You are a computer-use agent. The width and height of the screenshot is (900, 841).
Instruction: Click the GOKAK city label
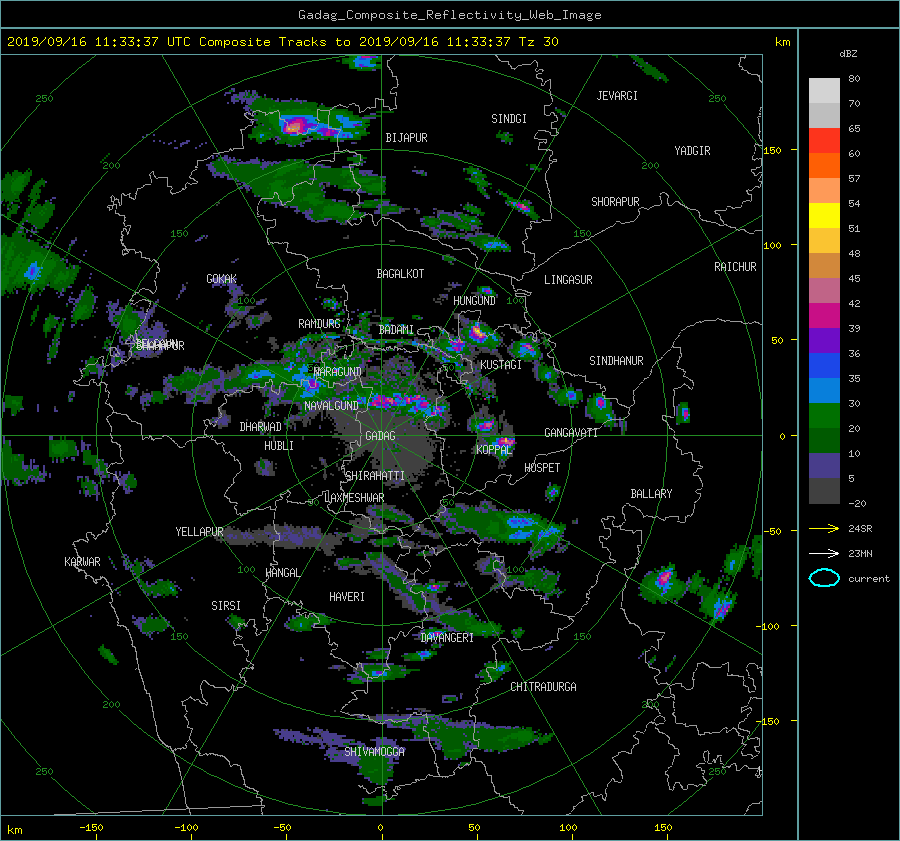tap(222, 279)
